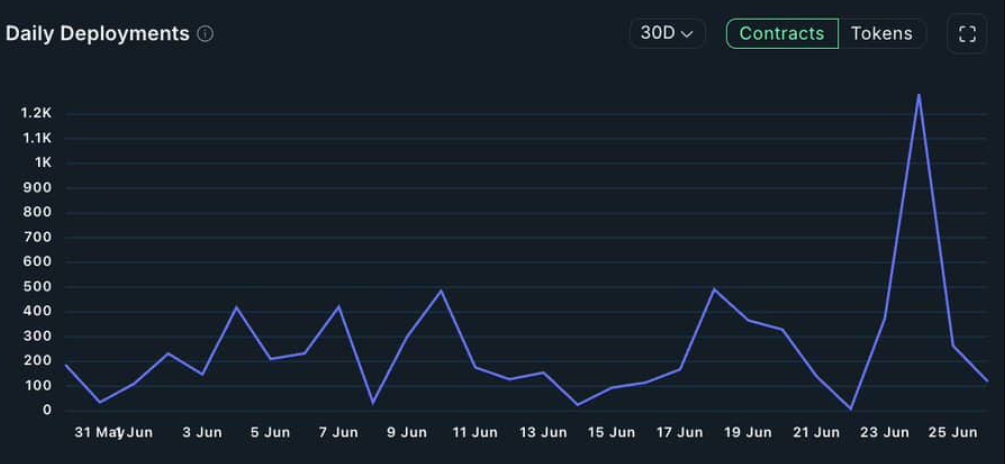
Task: Click the 17 Jun axis label
Action: (679, 433)
